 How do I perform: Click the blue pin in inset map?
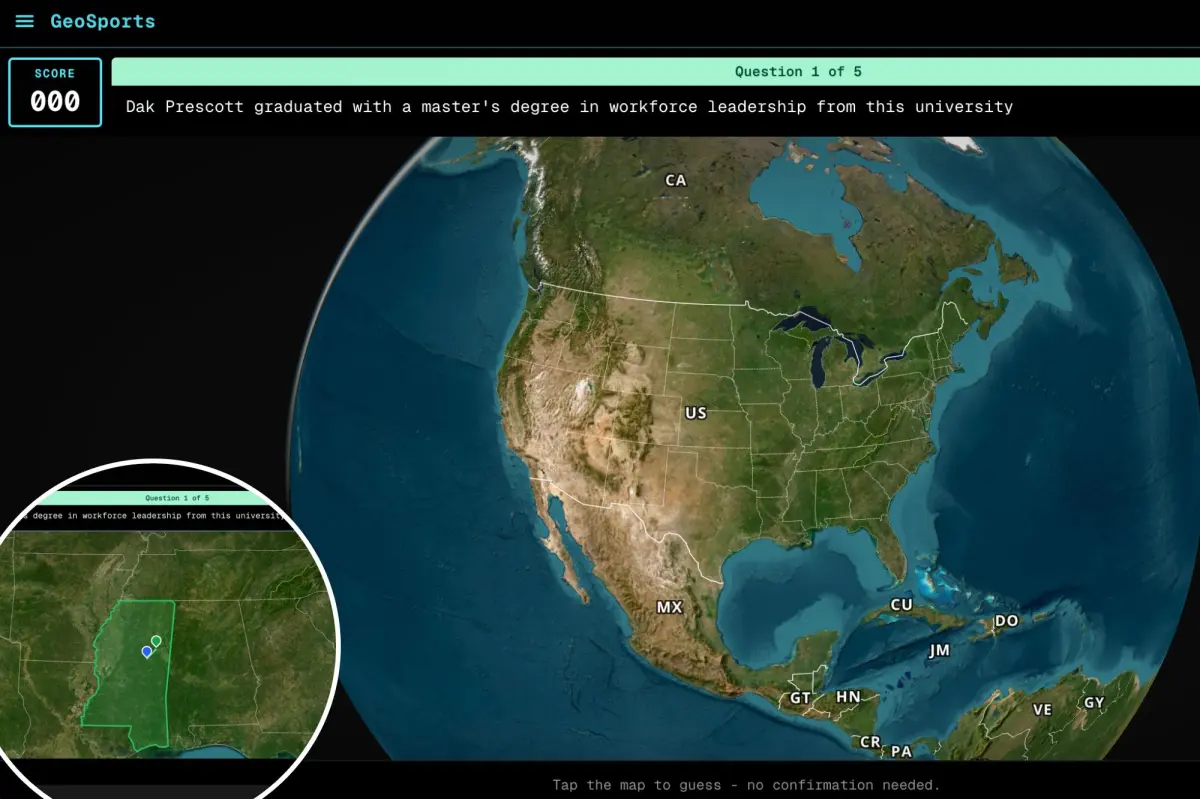click(147, 651)
